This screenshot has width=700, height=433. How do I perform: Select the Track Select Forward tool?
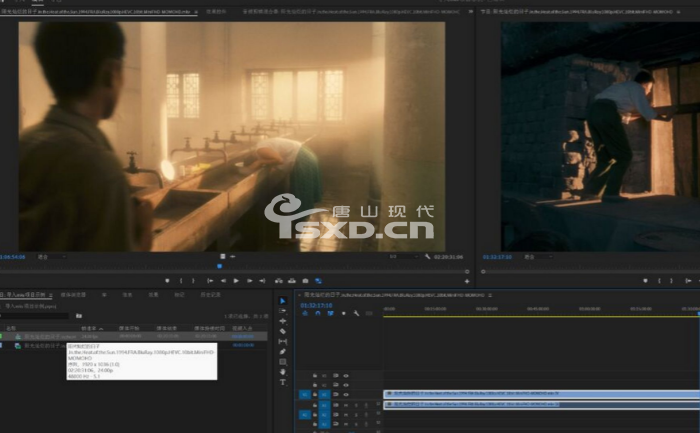pyautogui.click(x=283, y=311)
